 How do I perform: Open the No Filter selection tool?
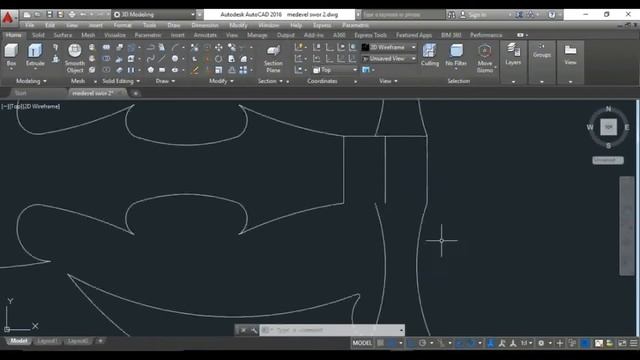point(456,55)
